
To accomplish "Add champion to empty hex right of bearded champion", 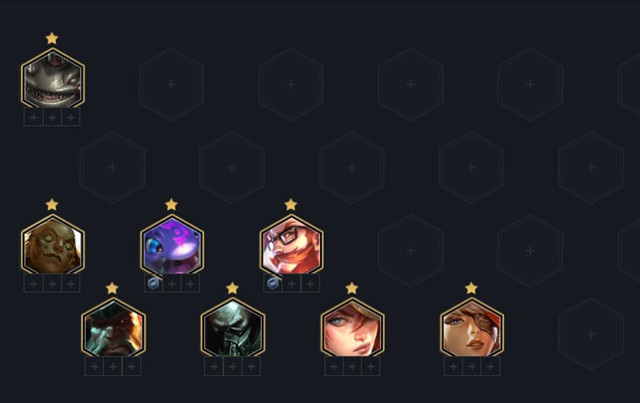I will tap(411, 251).
